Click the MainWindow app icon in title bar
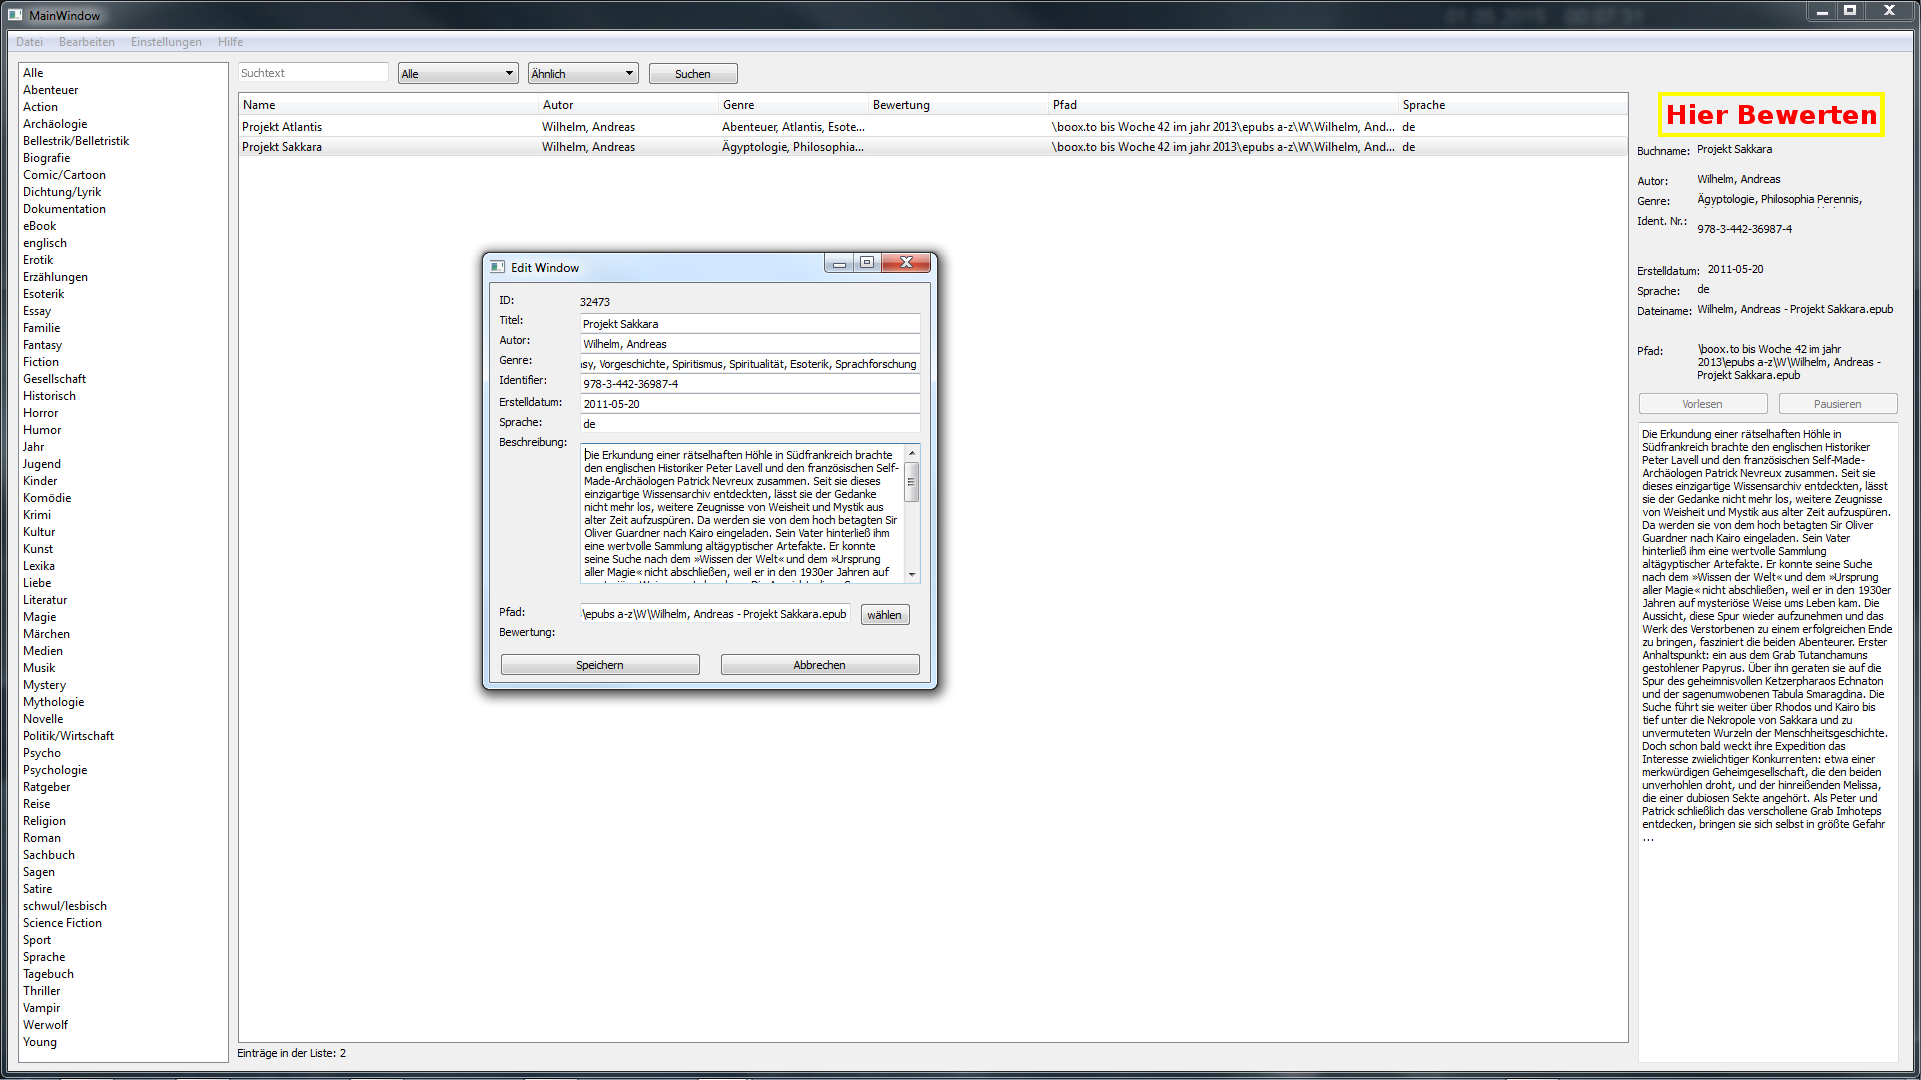Image resolution: width=1921 pixels, height=1080 pixels. pyautogui.click(x=15, y=14)
